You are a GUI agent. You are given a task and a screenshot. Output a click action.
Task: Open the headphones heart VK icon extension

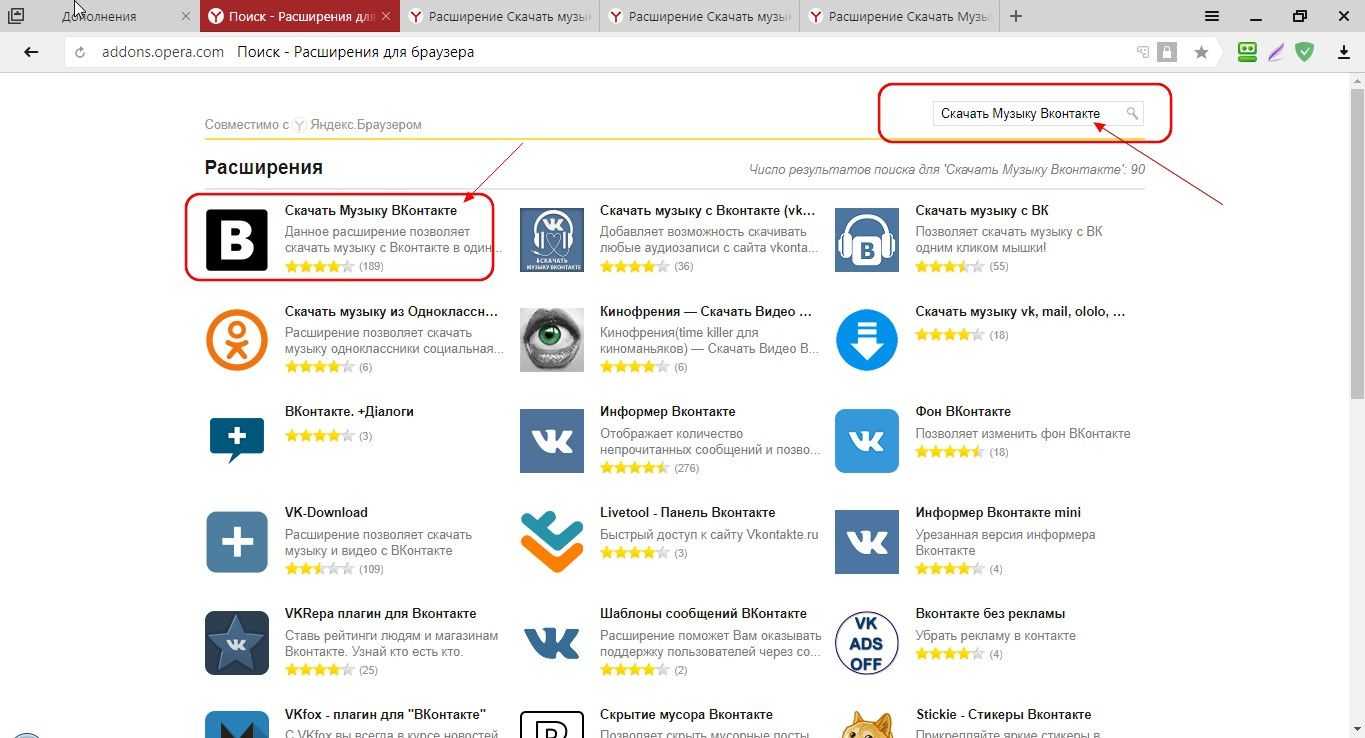point(552,240)
